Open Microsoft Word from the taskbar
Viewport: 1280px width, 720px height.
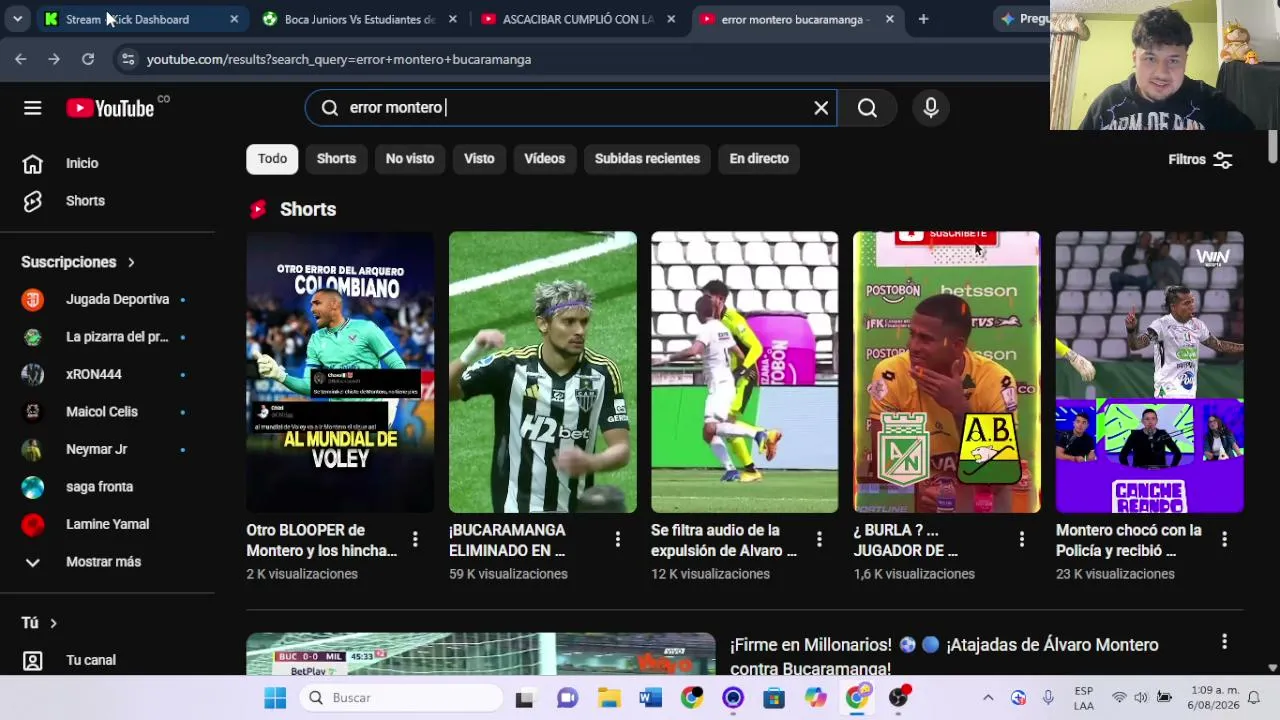[650, 698]
